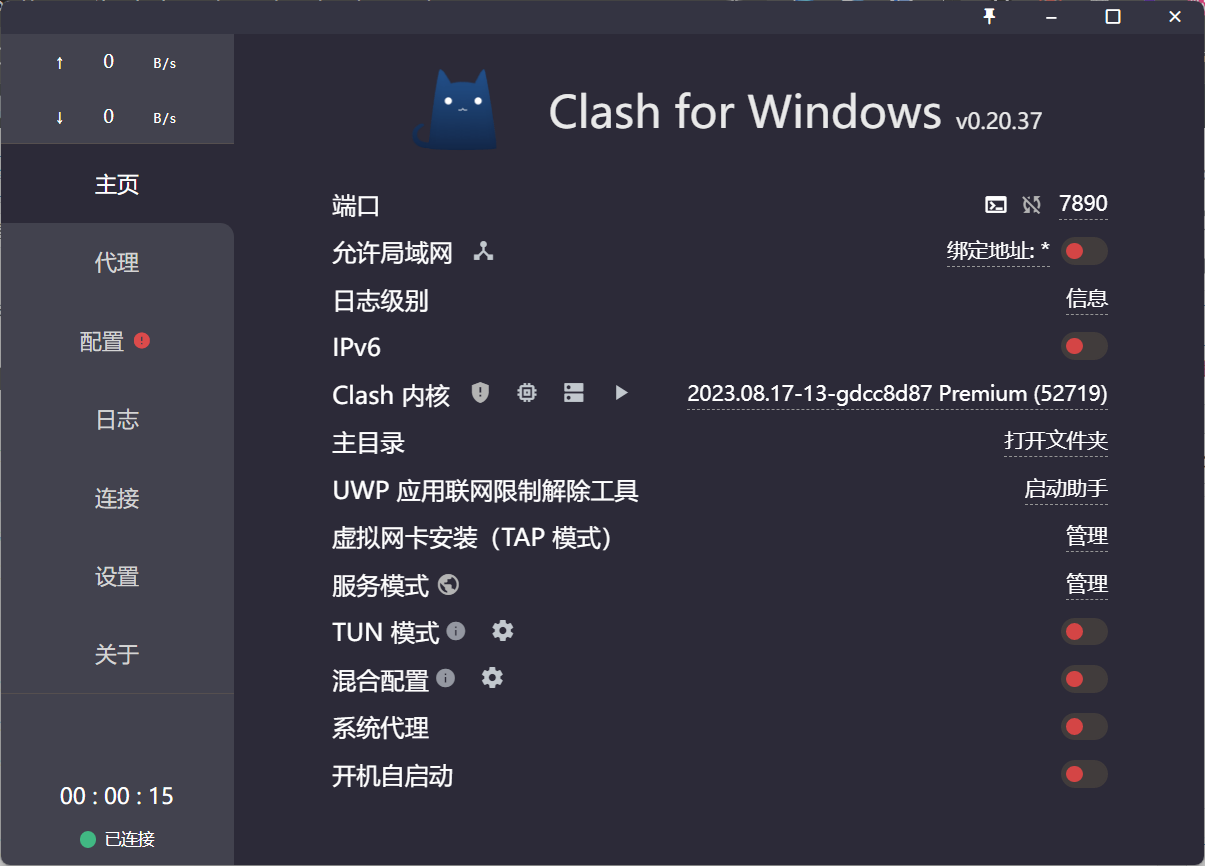
Task: Switch to the 代理 tab
Action: (x=117, y=263)
